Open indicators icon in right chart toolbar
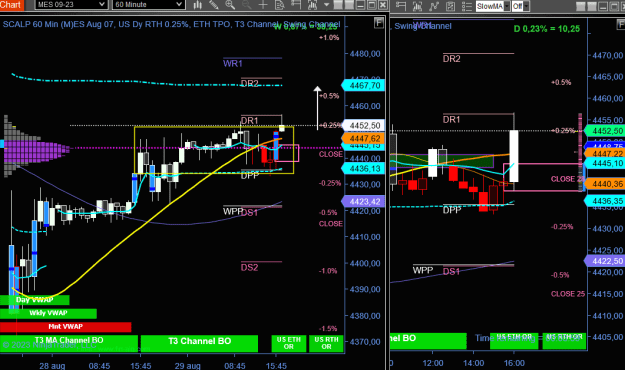The width and height of the screenshot is (625, 370). (417, 6)
